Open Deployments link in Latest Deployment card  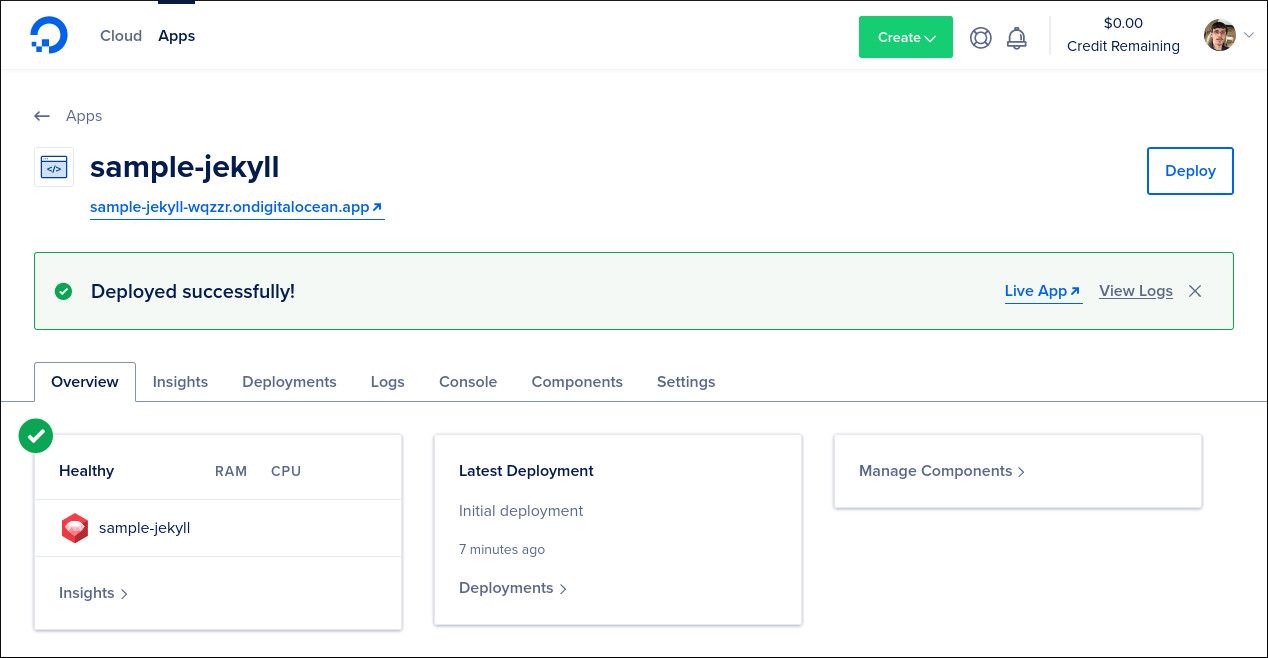pyautogui.click(x=513, y=588)
